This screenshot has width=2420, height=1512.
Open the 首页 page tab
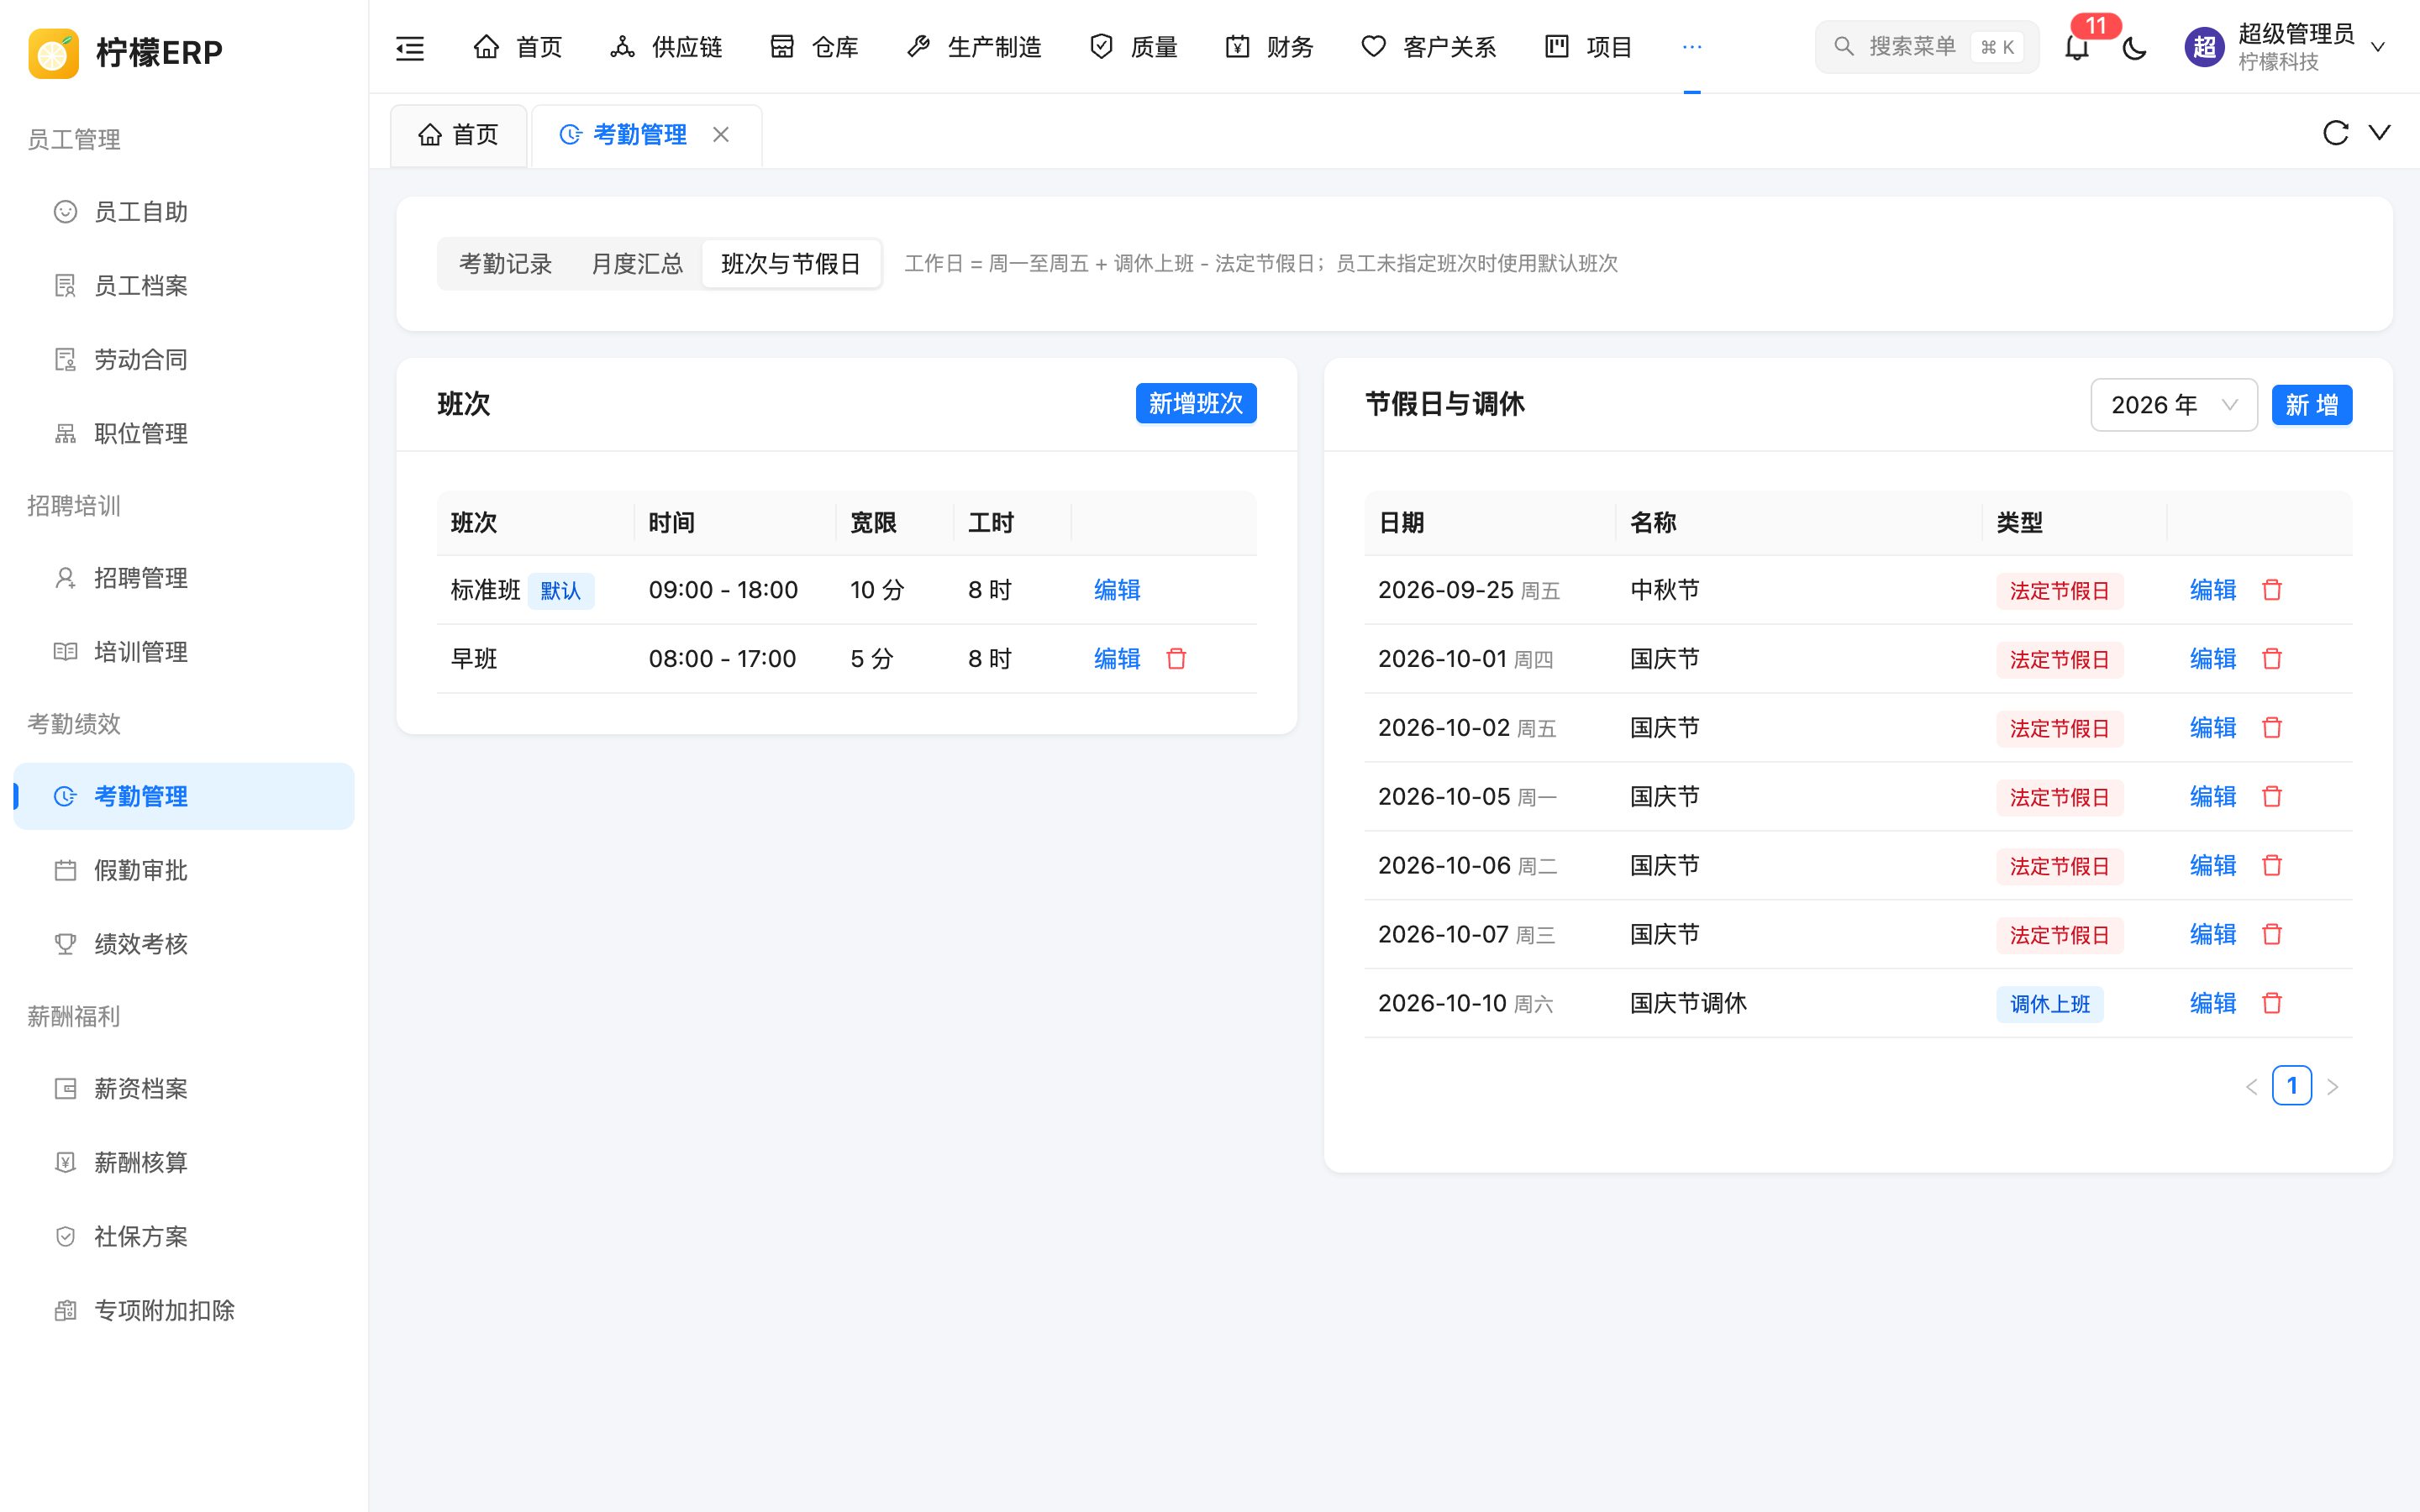tap(459, 135)
